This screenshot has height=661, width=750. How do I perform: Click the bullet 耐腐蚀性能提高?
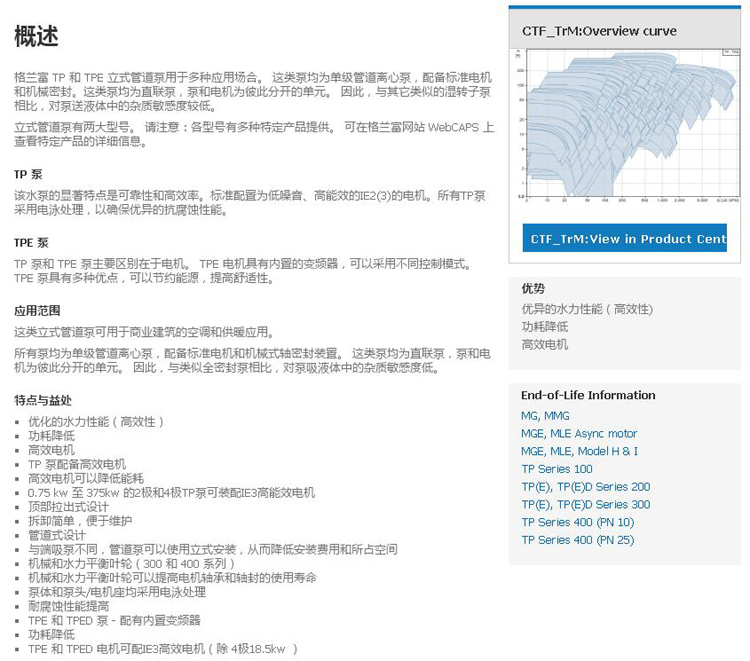pos(68,606)
